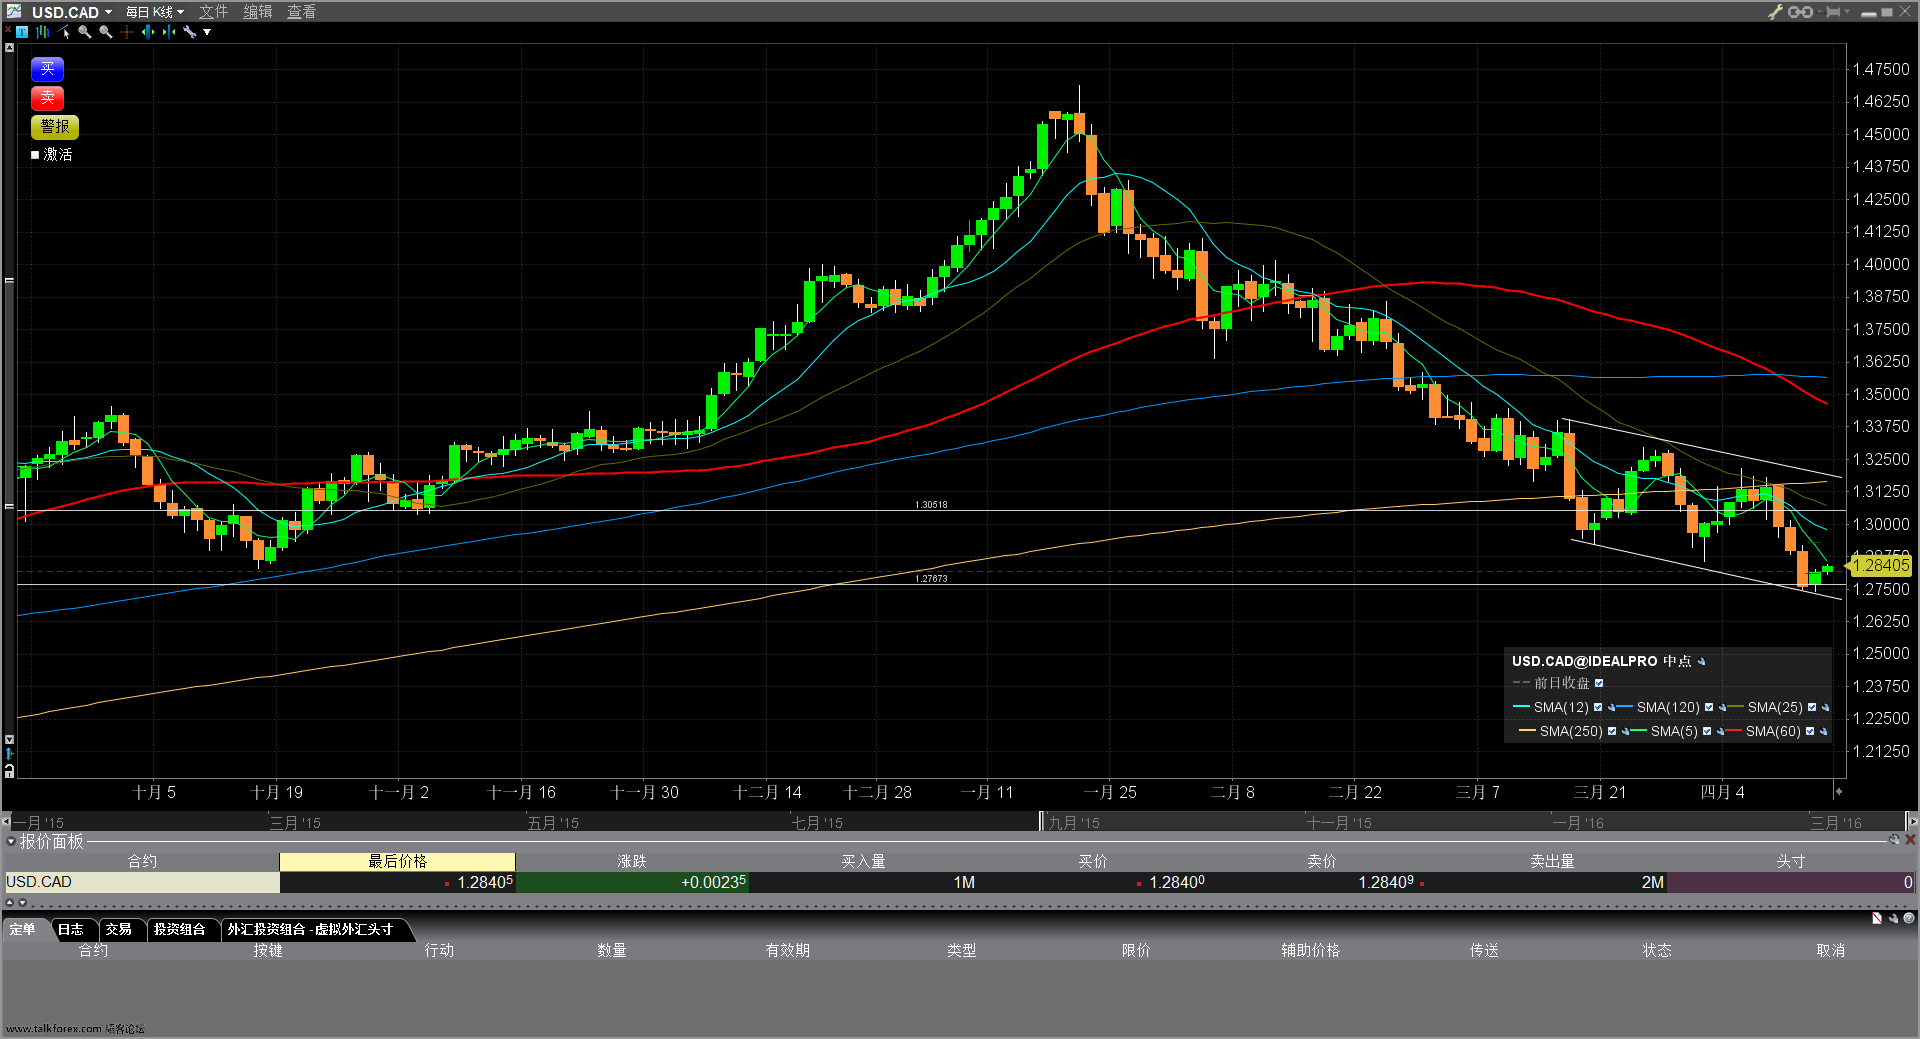
Task: Click the timeline scroll left arrow
Action: tap(7, 822)
